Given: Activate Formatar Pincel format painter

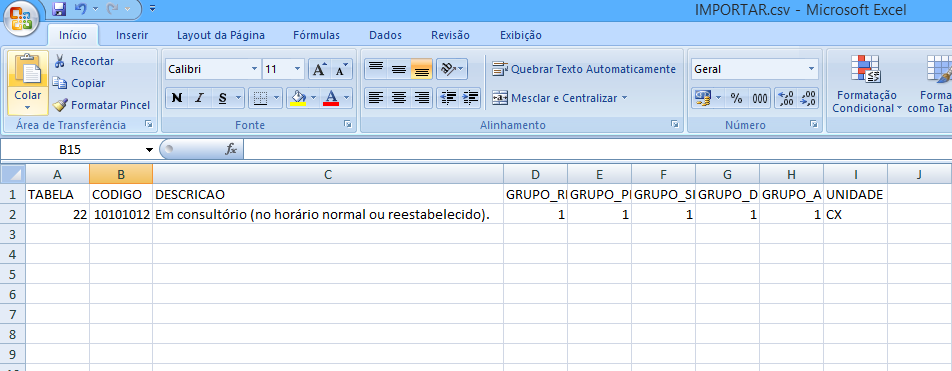Looking at the screenshot, I should pyautogui.click(x=101, y=105).
